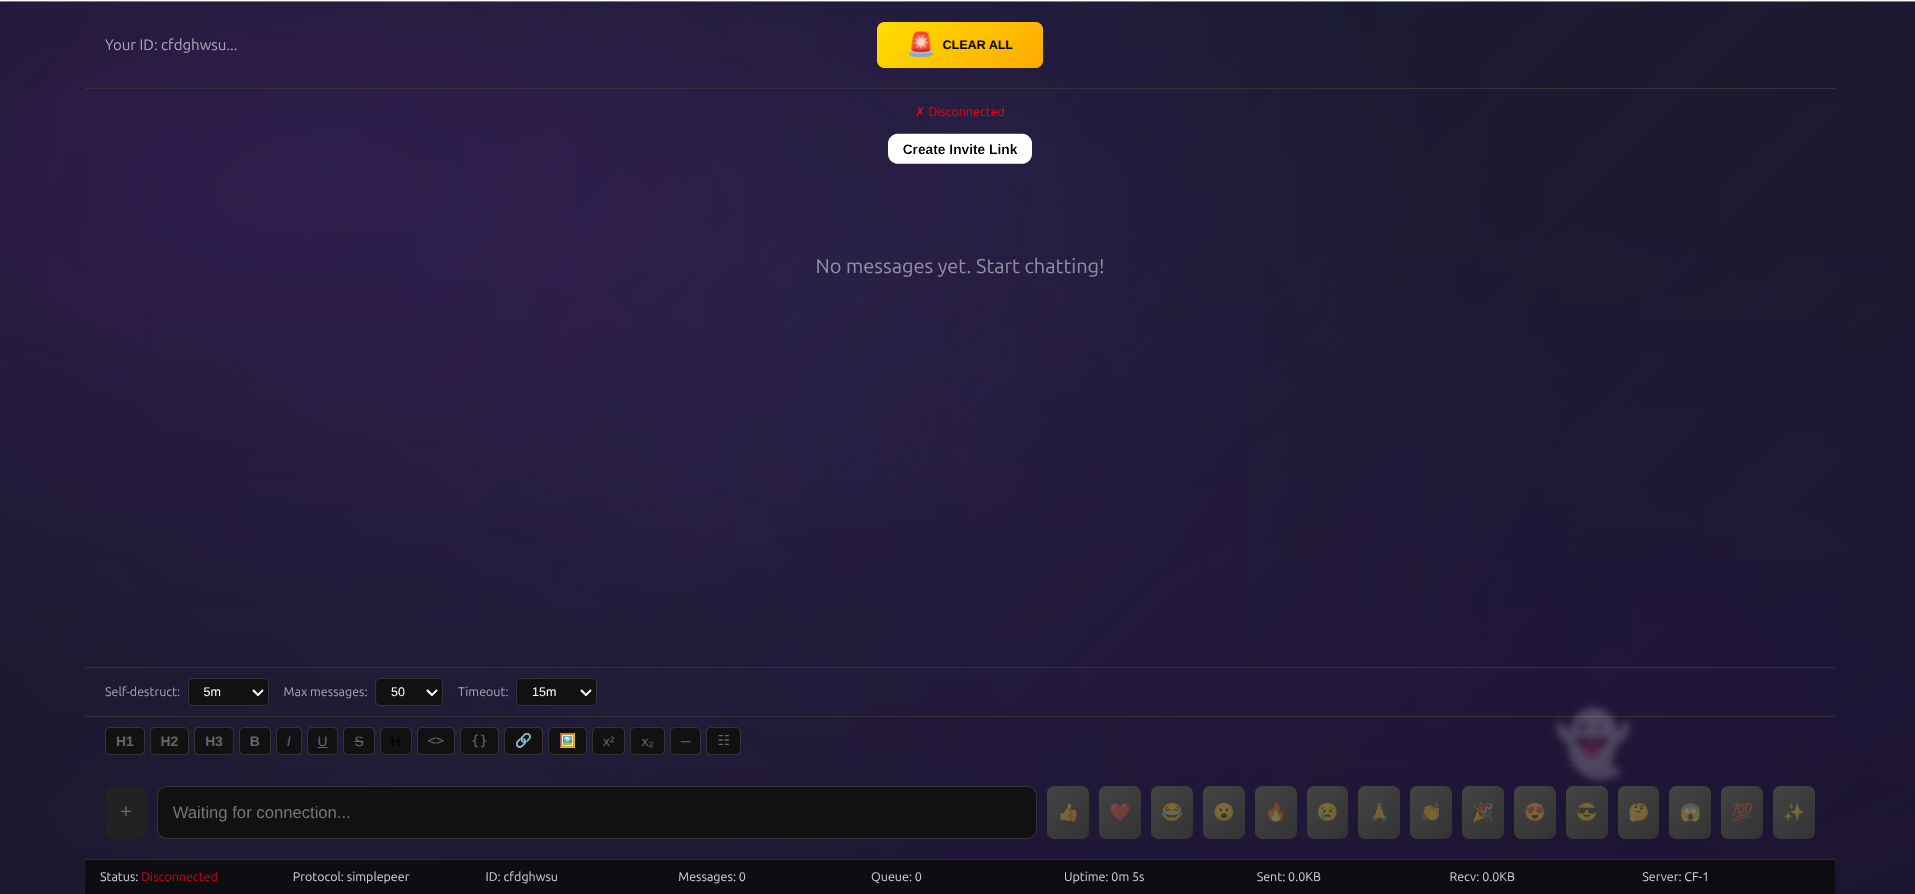This screenshot has width=1915, height=894.
Task: Toggle italic formatting
Action: tap(289, 741)
